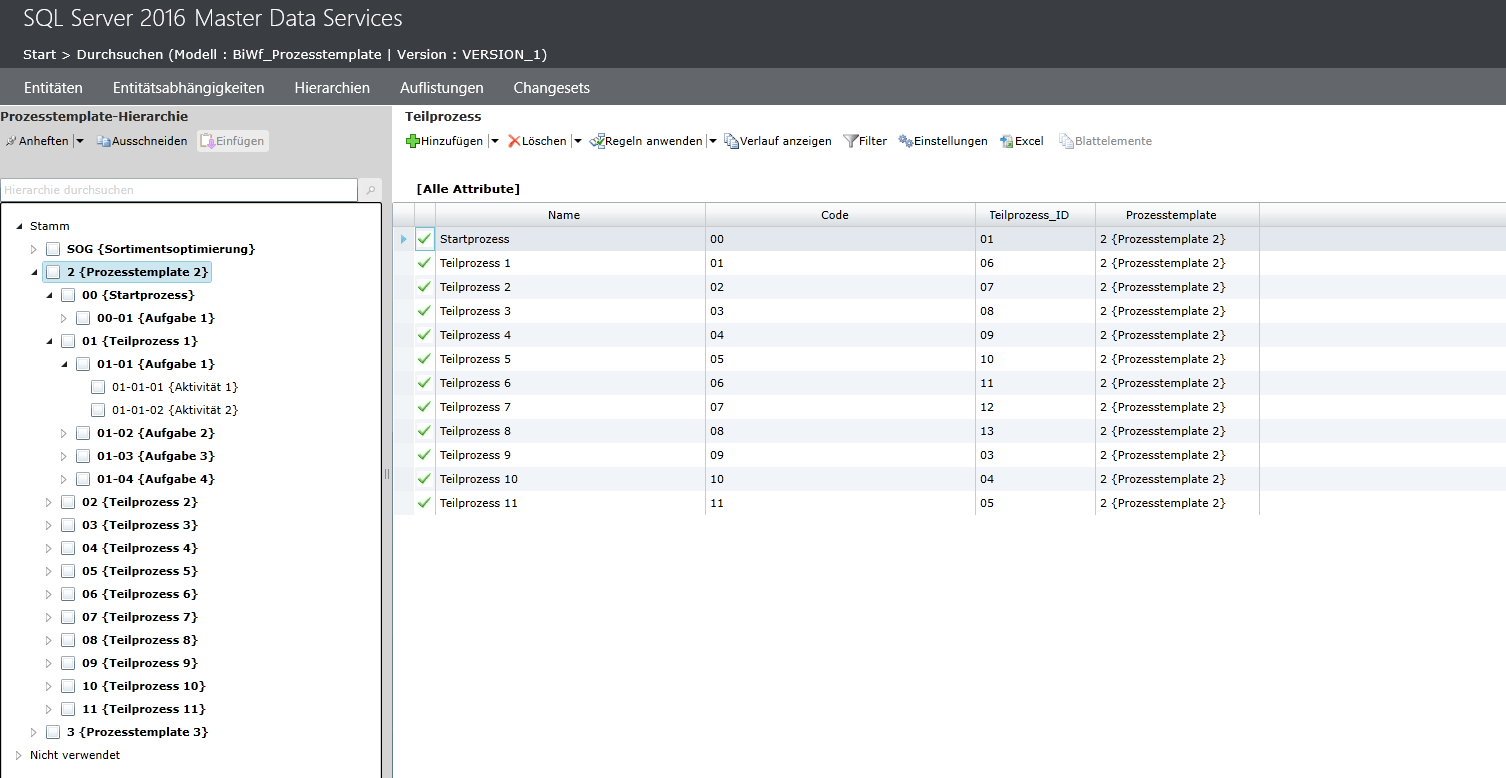This screenshot has width=1506, height=778.
Task: Click hierarchy search magnifier icon
Action: pyautogui.click(x=370, y=190)
